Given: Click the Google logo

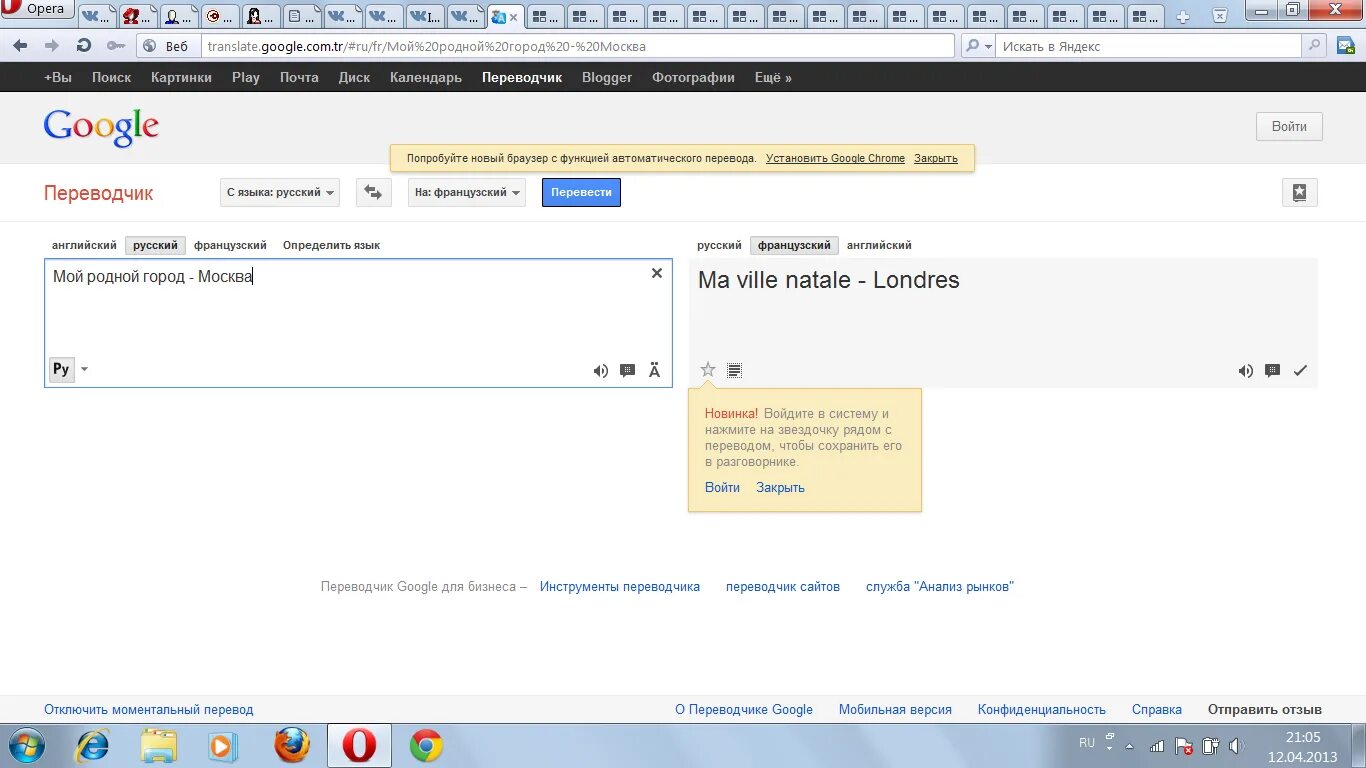Looking at the screenshot, I should pos(101,127).
